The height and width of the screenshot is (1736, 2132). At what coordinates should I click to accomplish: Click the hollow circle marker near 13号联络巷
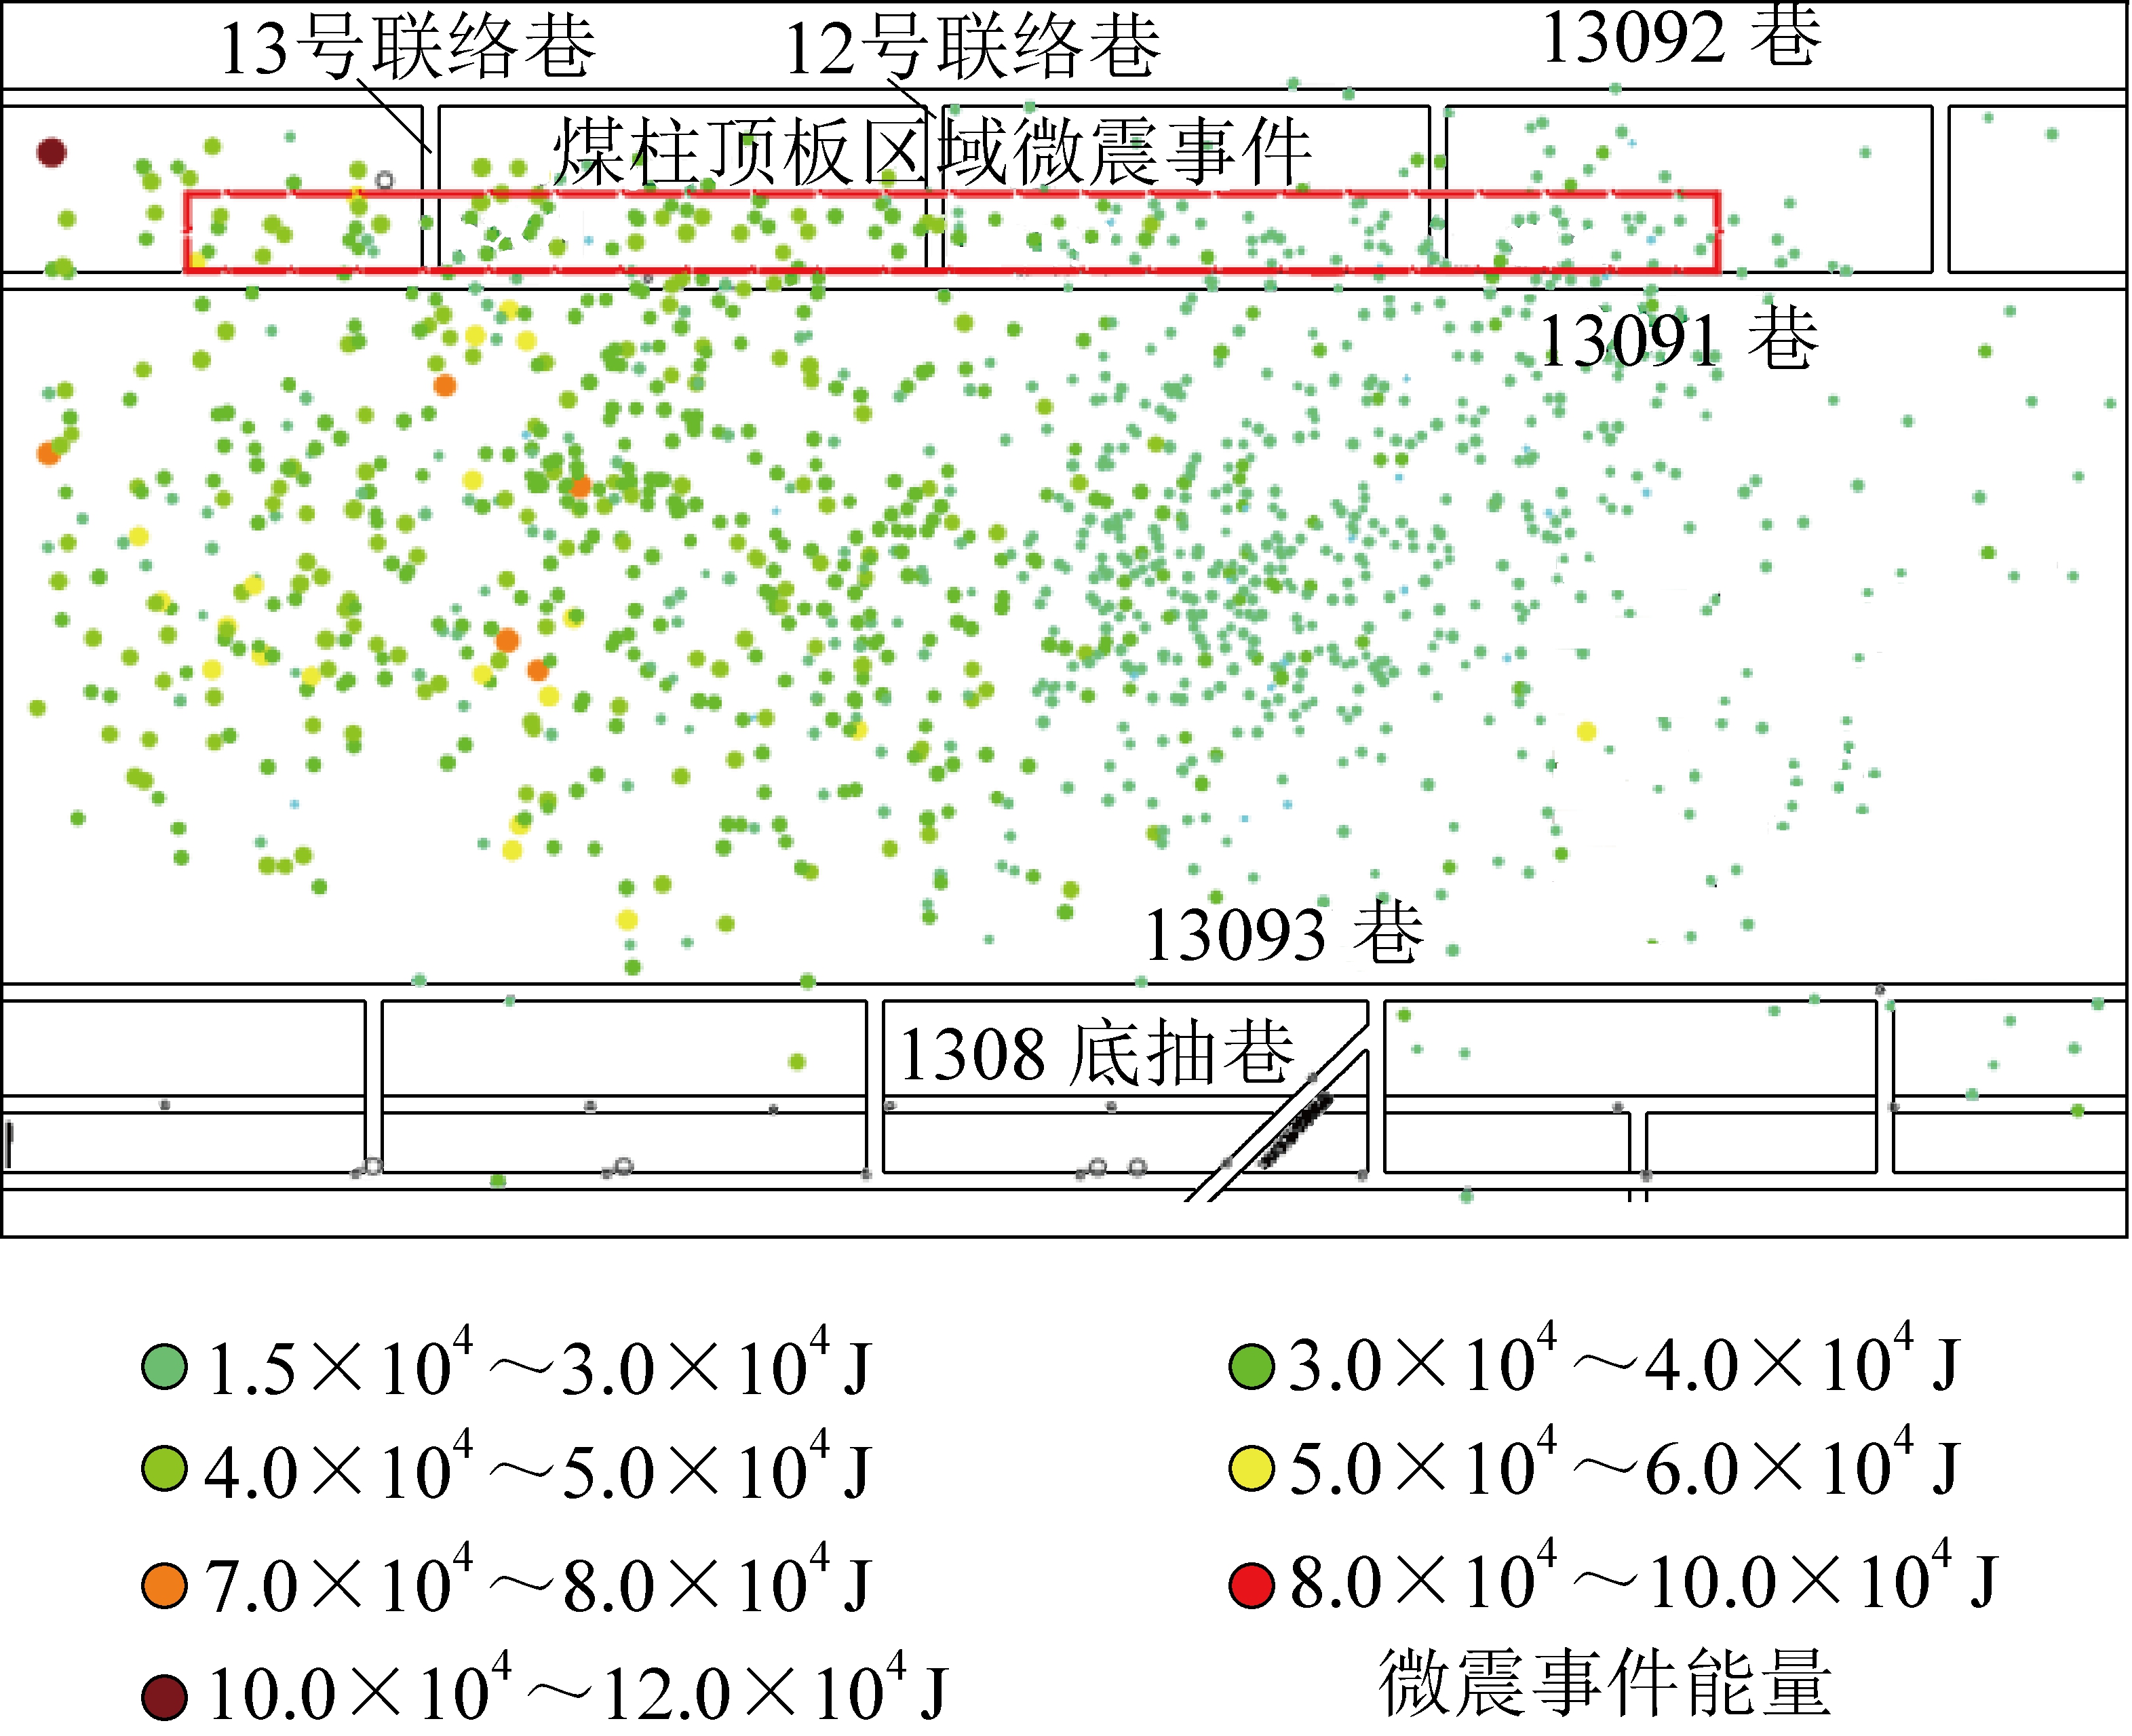click(385, 181)
